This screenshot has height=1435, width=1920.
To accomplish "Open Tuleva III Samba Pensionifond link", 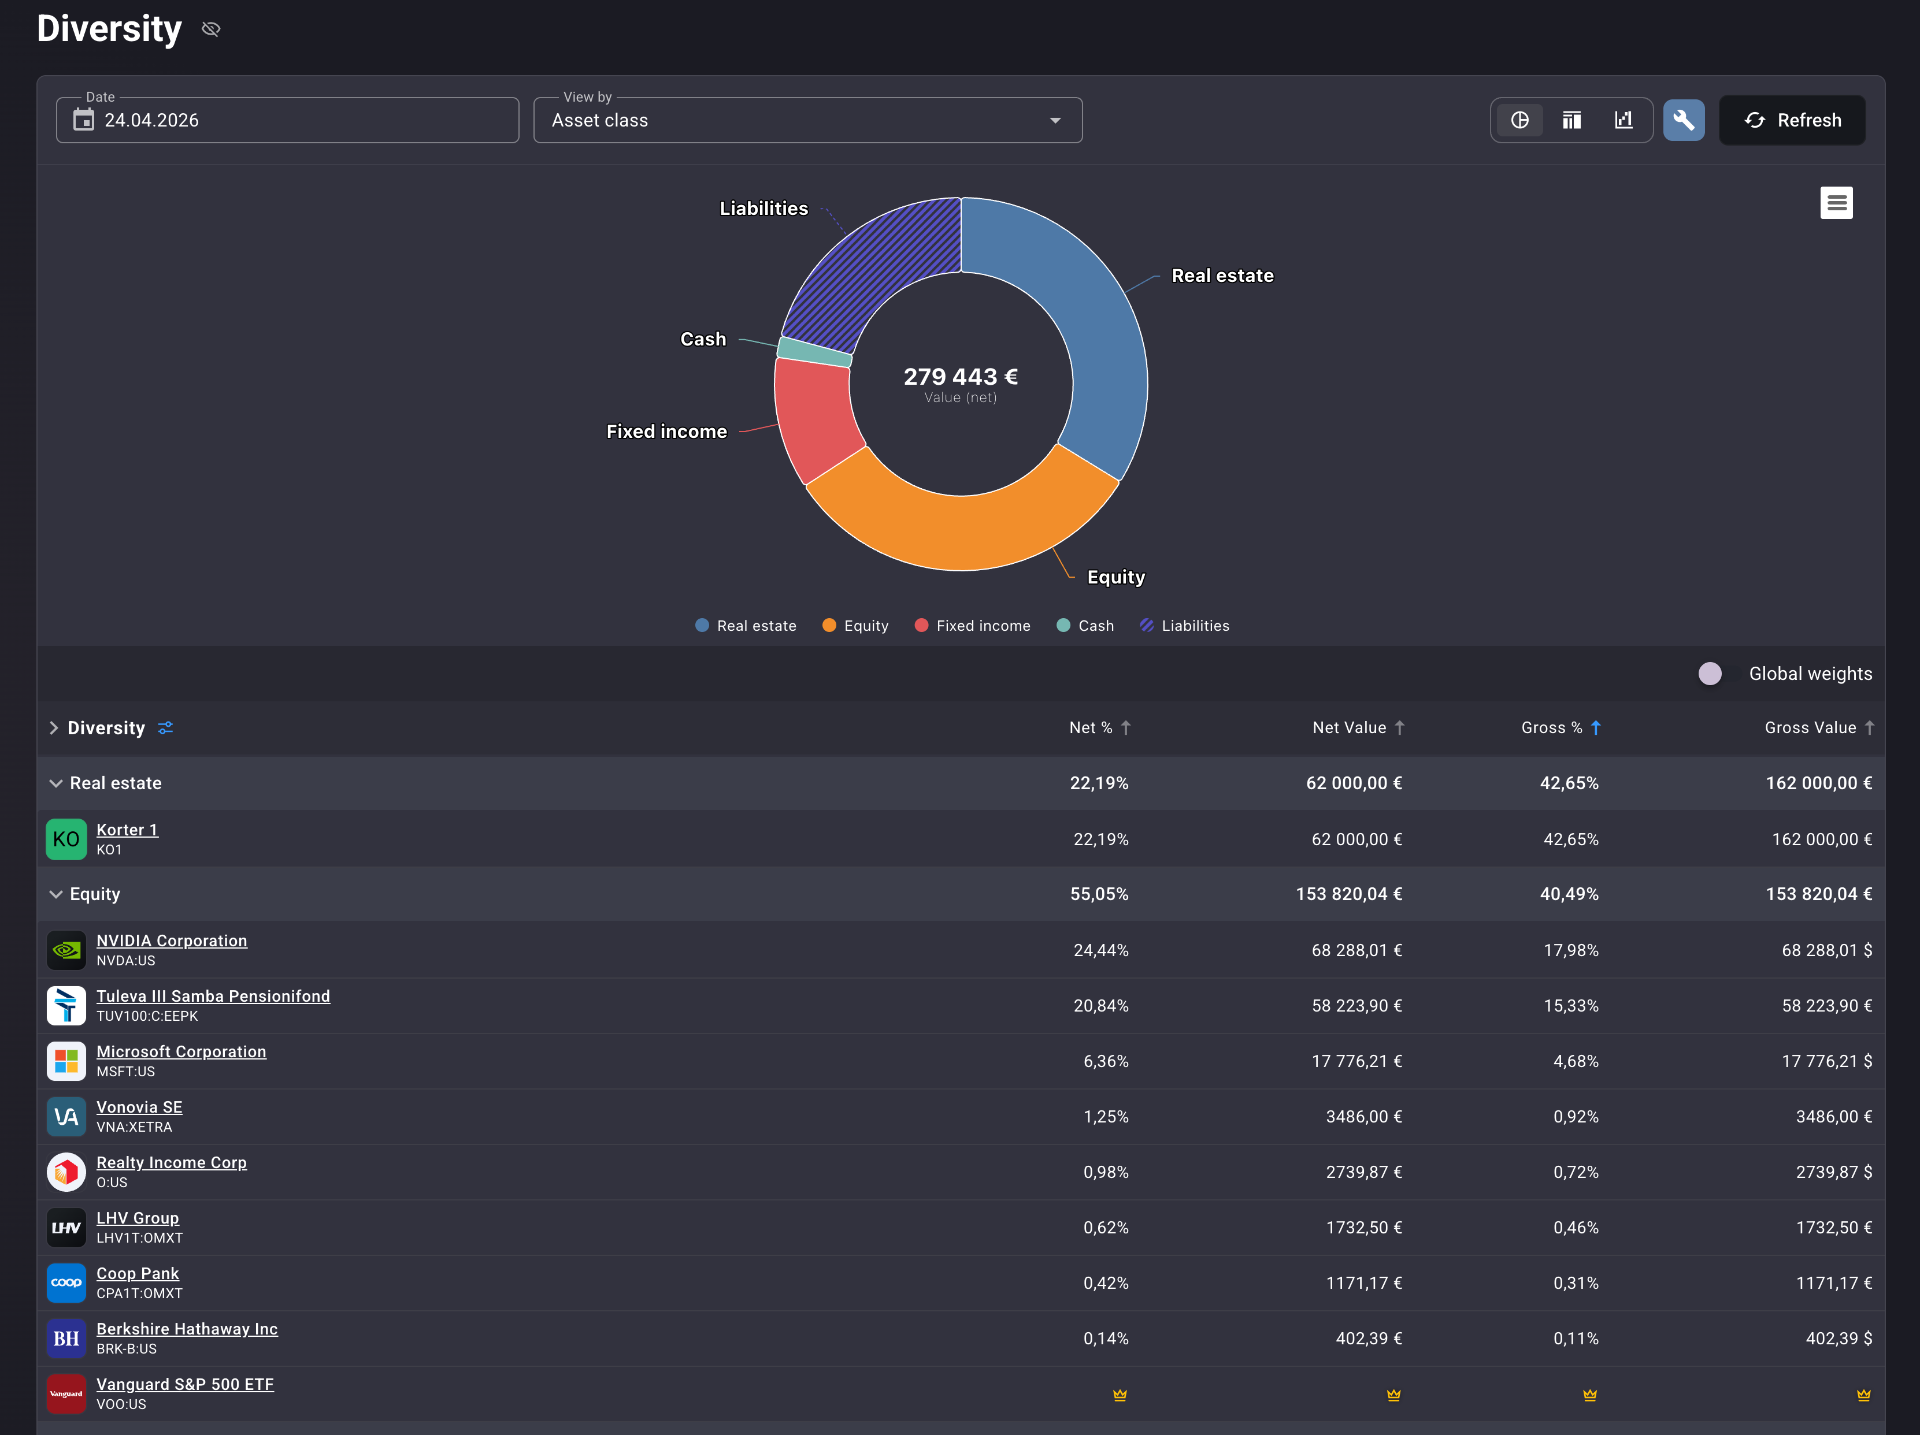I will (213, 996).
